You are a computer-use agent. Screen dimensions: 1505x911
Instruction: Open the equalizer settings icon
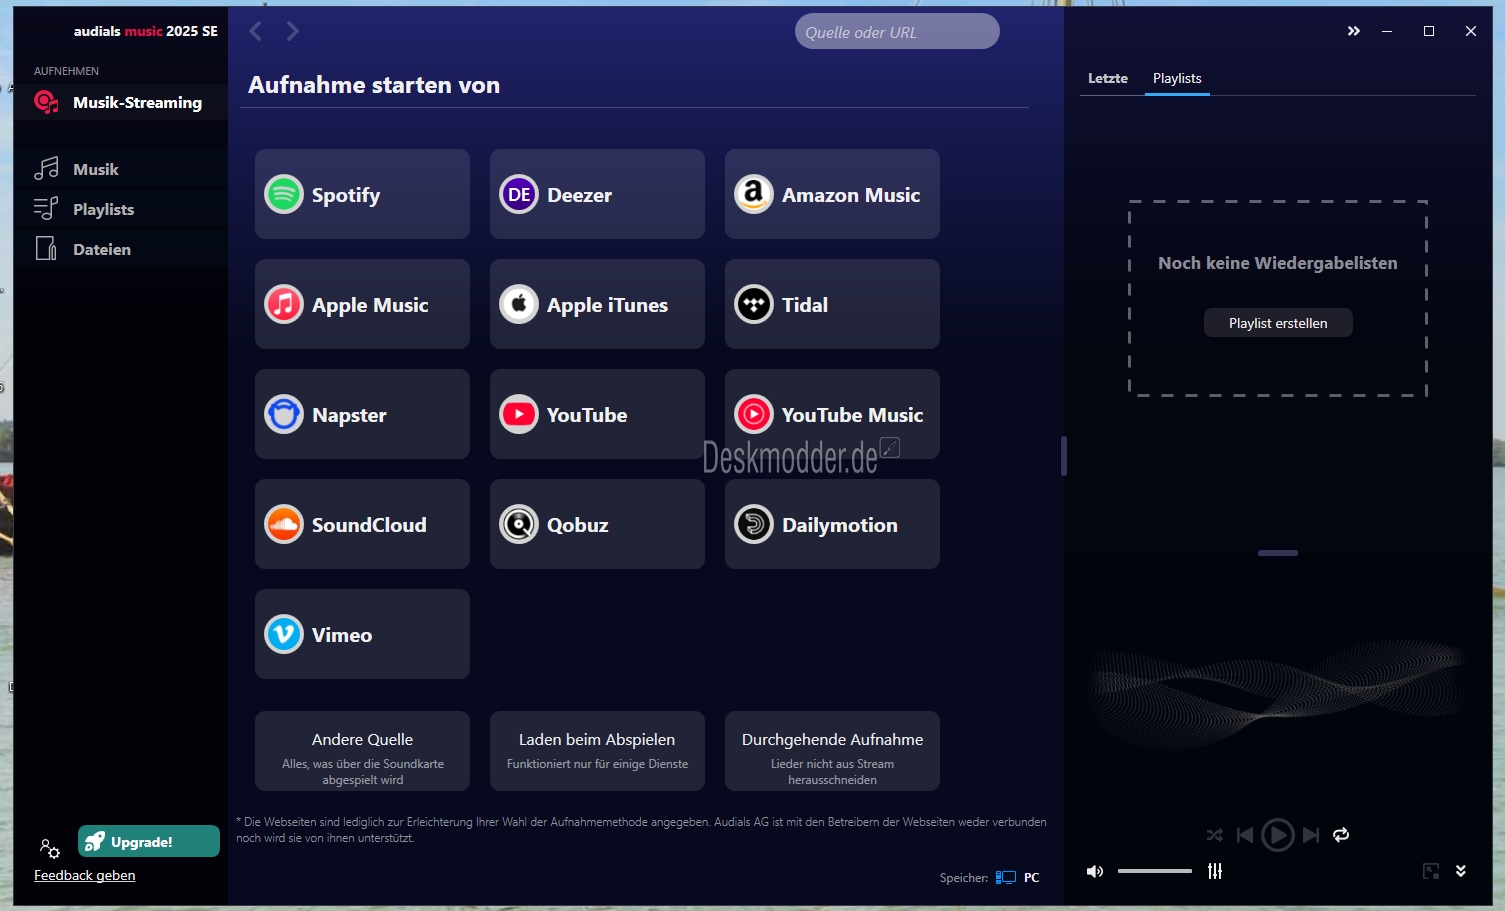[1215, 871]
